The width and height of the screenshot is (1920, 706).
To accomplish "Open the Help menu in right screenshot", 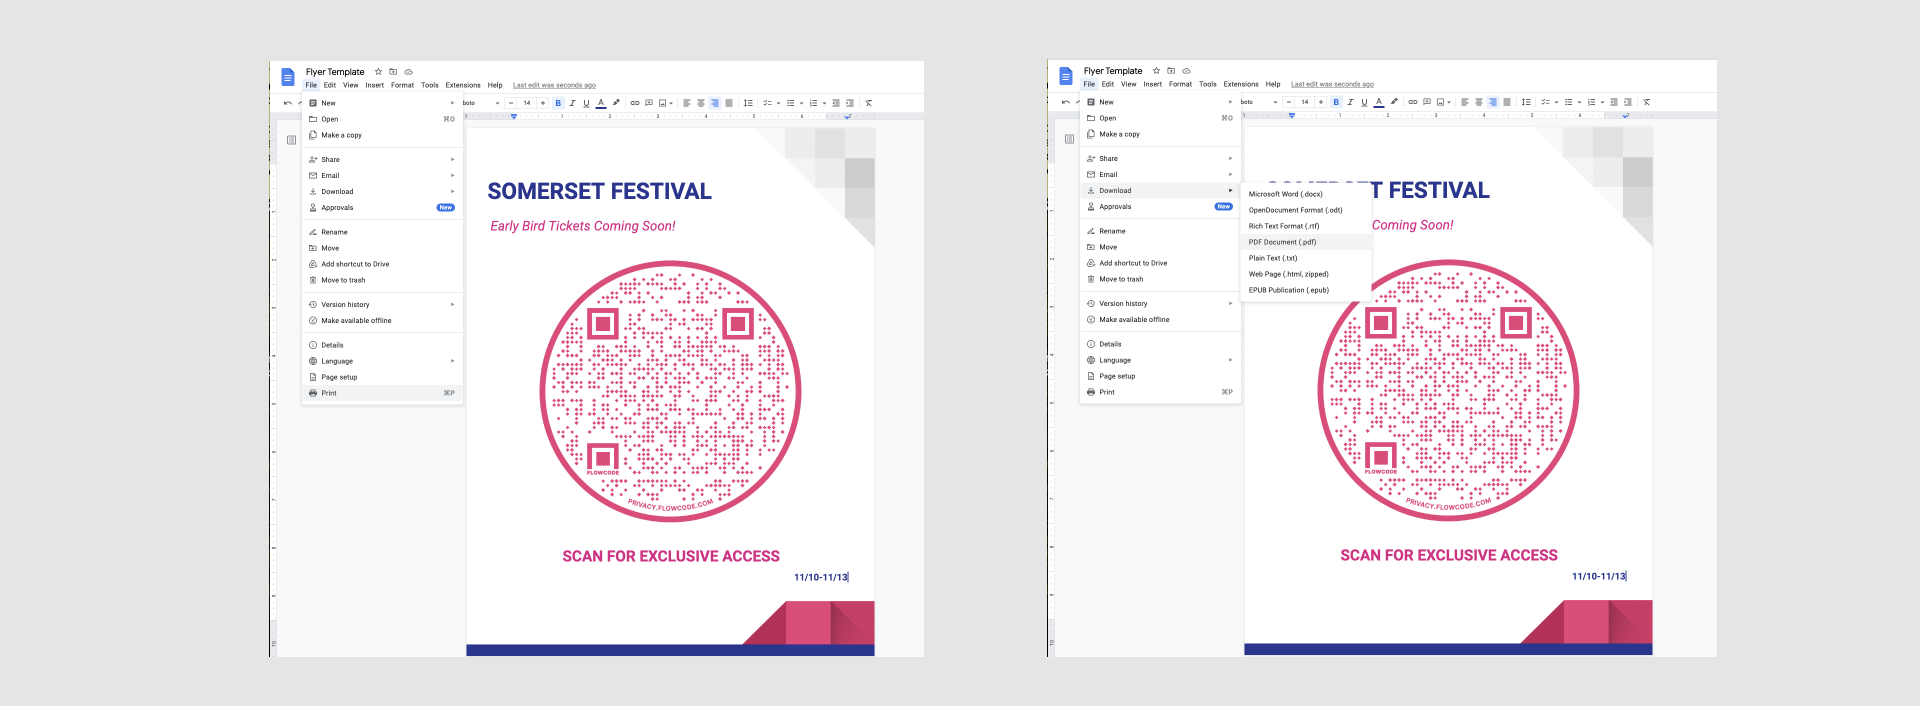I will click(1273, 84).
